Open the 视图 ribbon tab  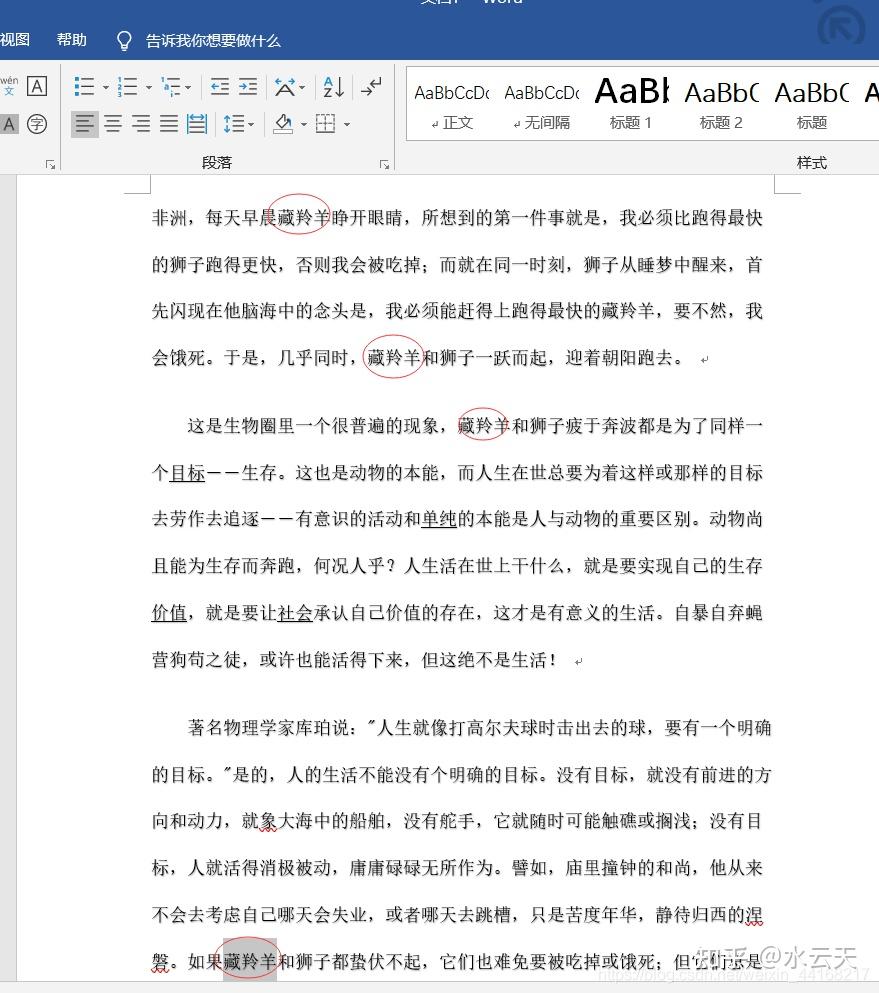(x=15, y=40)
